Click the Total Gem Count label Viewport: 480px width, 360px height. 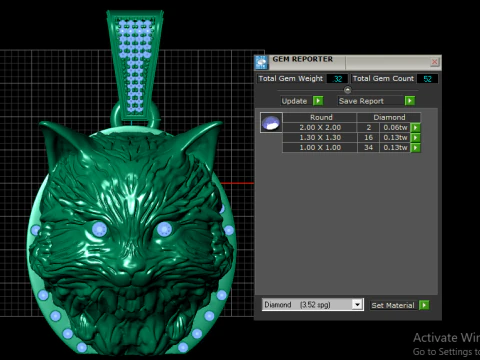click(383, 79)
